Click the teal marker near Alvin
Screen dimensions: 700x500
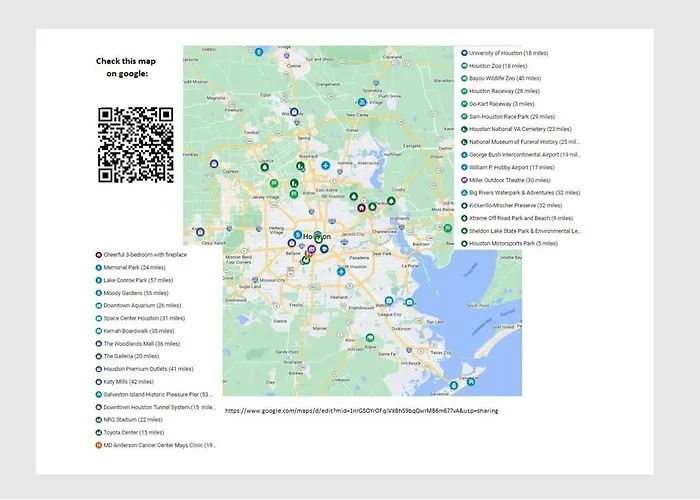coord(370,338)
